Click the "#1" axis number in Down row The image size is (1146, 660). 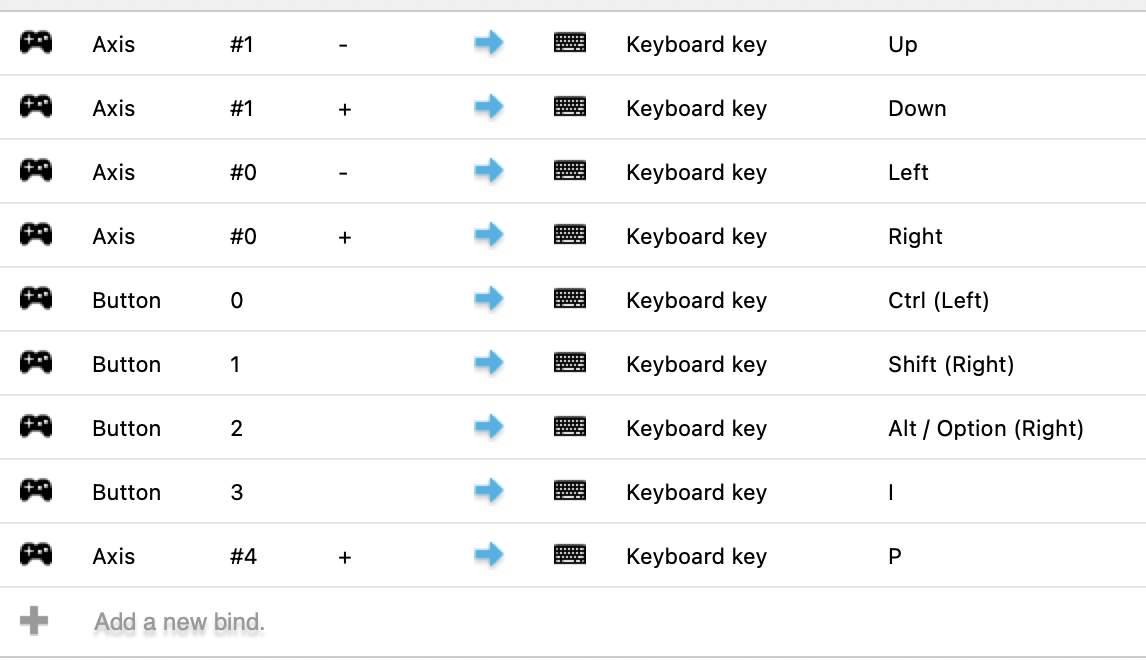tap(241, 108)
